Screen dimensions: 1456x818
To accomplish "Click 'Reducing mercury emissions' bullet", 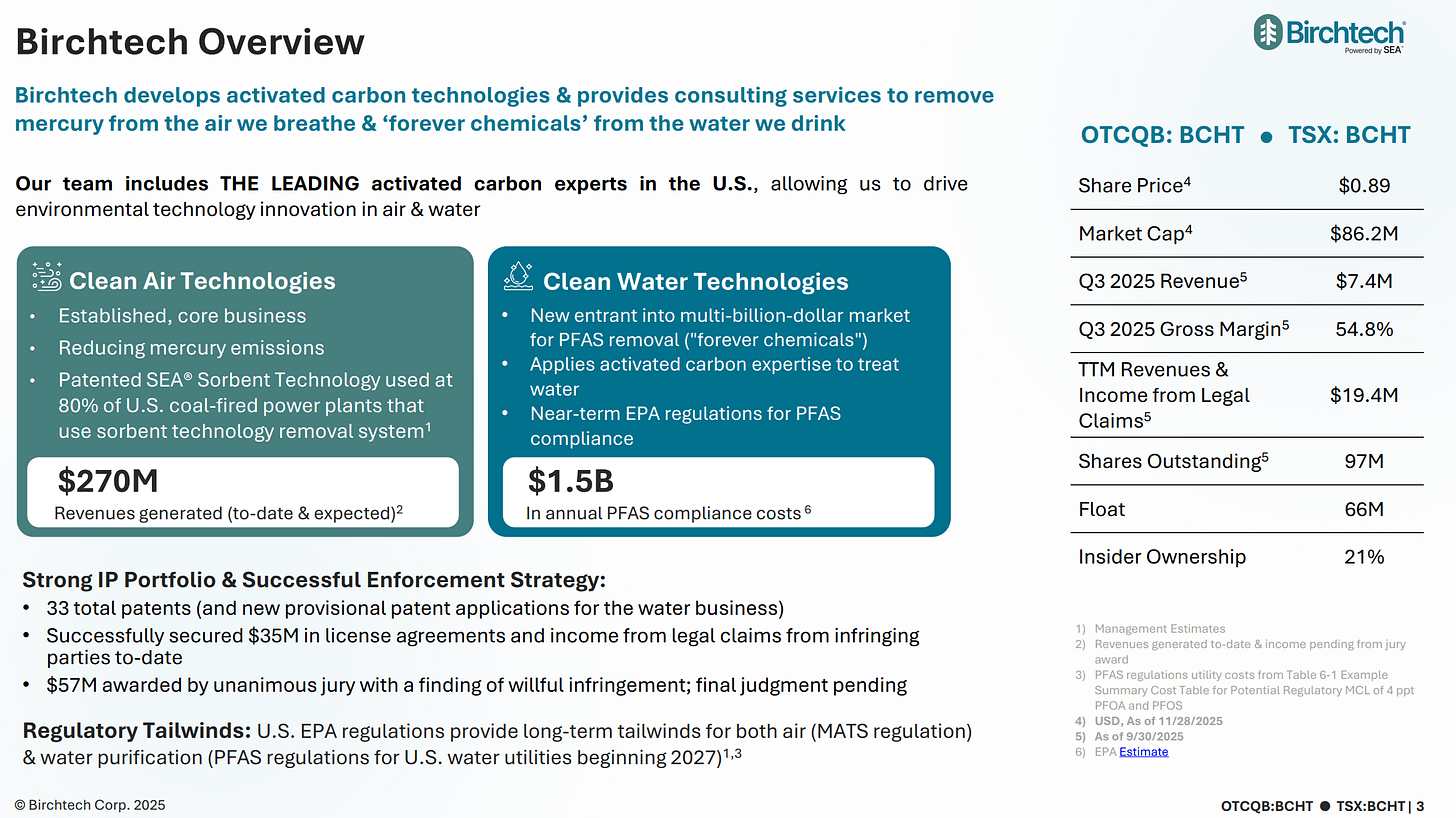I will (x=191, y=348).
